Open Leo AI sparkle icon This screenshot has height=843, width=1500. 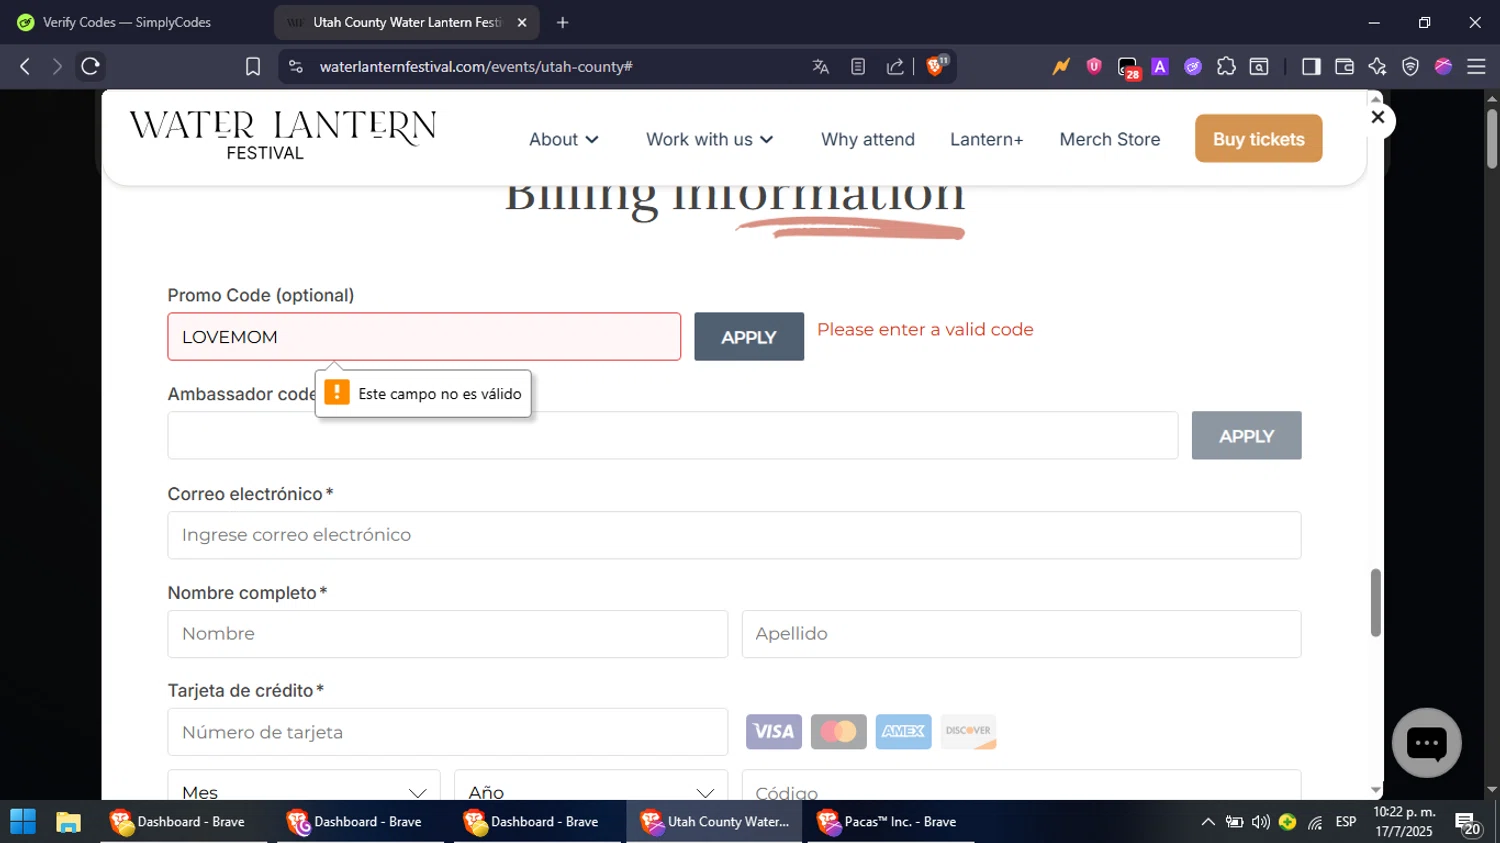point(1377,67)
